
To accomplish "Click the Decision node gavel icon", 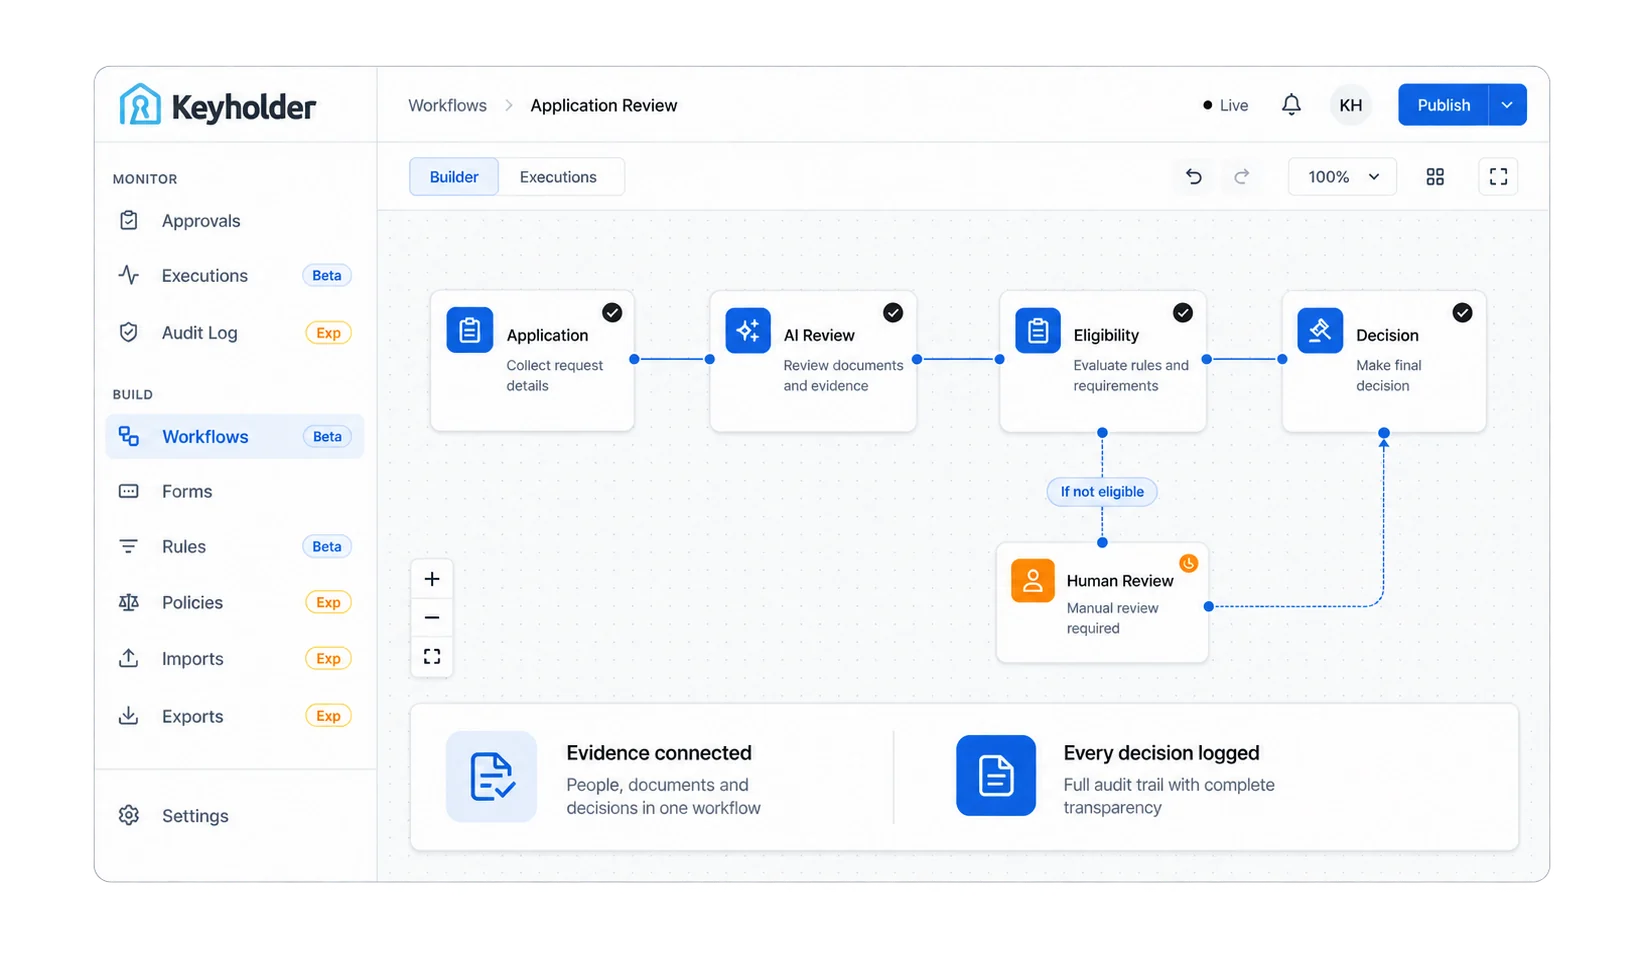I will (1320, 331).
